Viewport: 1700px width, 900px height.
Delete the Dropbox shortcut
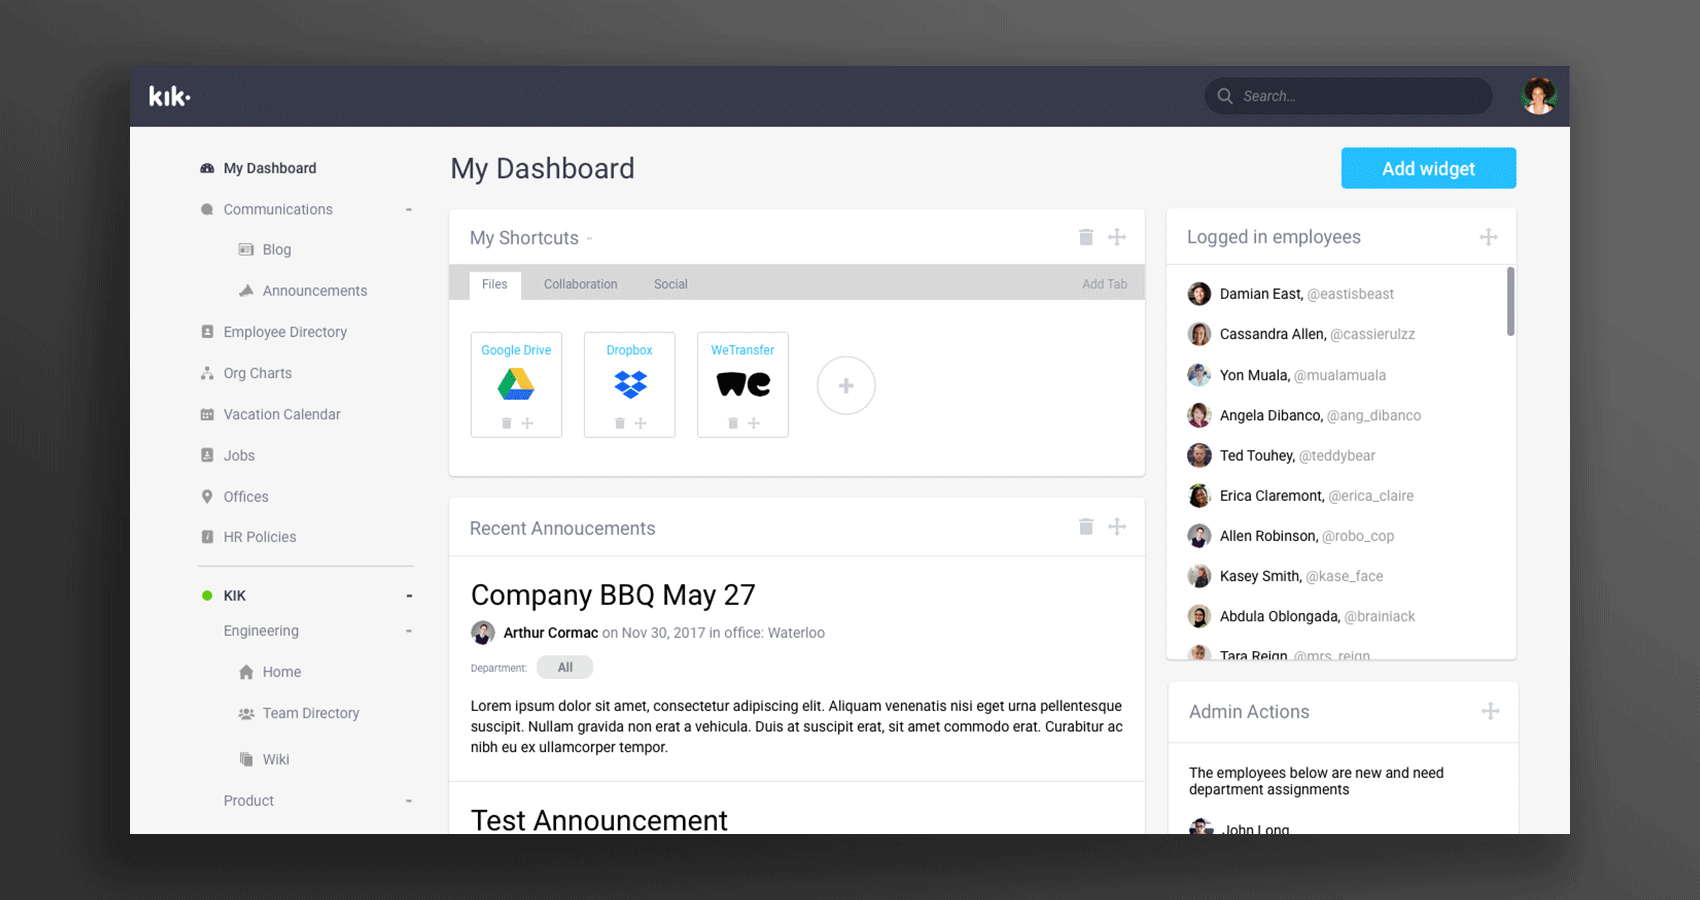[620, 423]
